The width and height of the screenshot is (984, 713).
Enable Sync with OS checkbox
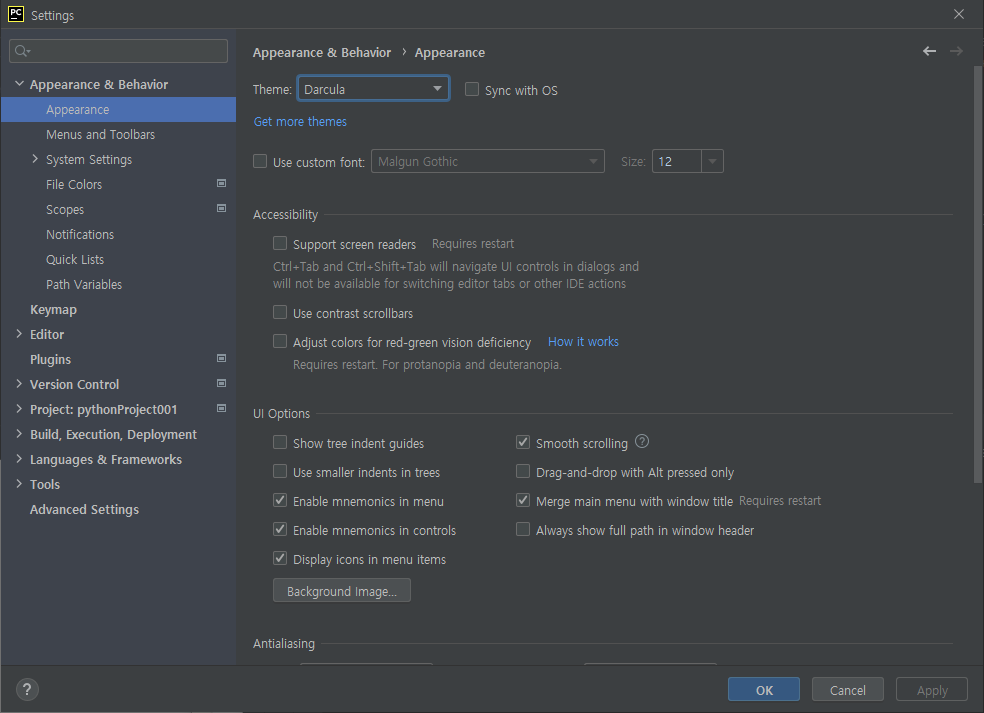[472, 89]
